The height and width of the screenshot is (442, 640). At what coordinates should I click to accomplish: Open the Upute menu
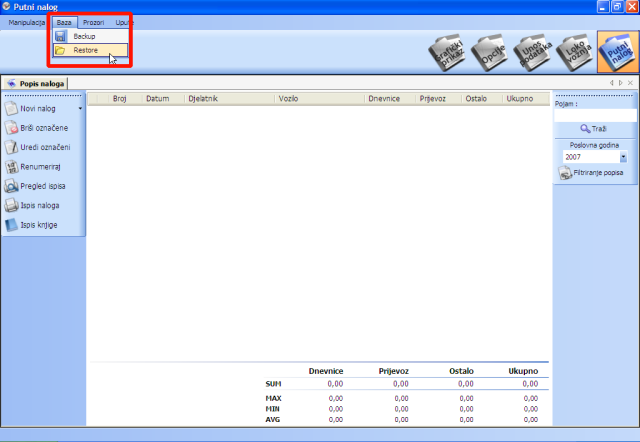click(x=124, y=22)
